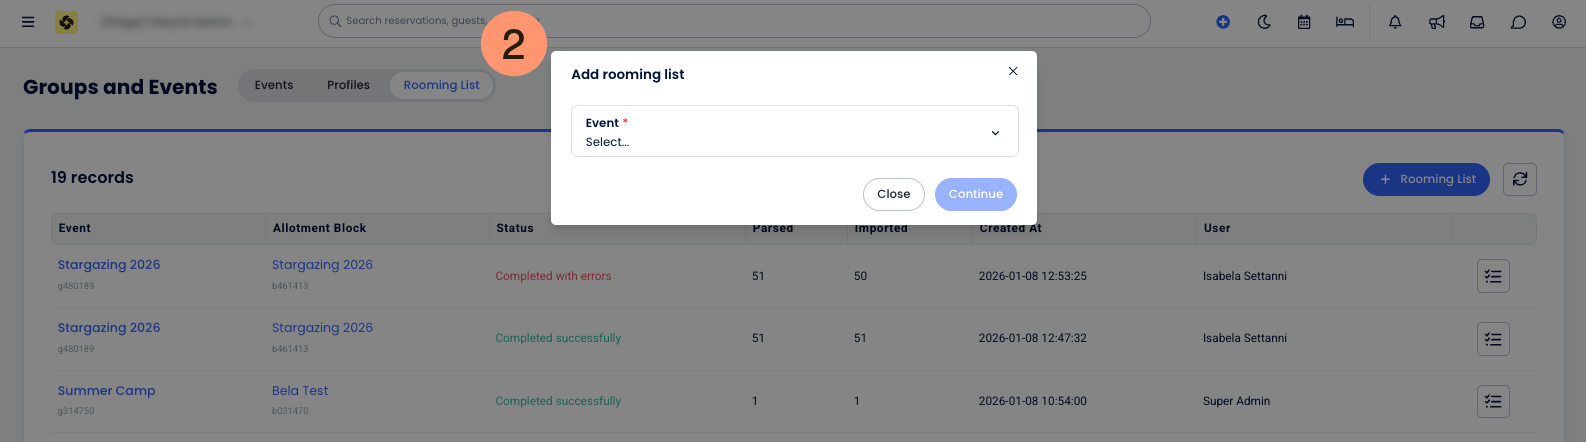Viewport: 1586px width, 442px height.
Task: Click the megaphone announcements icon
Action: pos(1437,22)
